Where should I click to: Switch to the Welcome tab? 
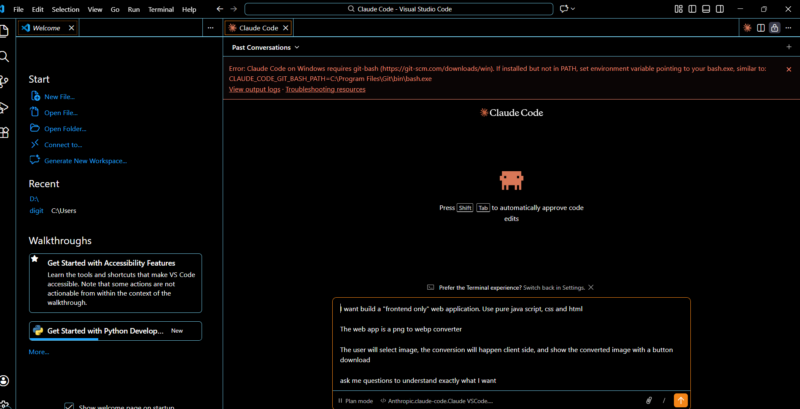point(48,28)
